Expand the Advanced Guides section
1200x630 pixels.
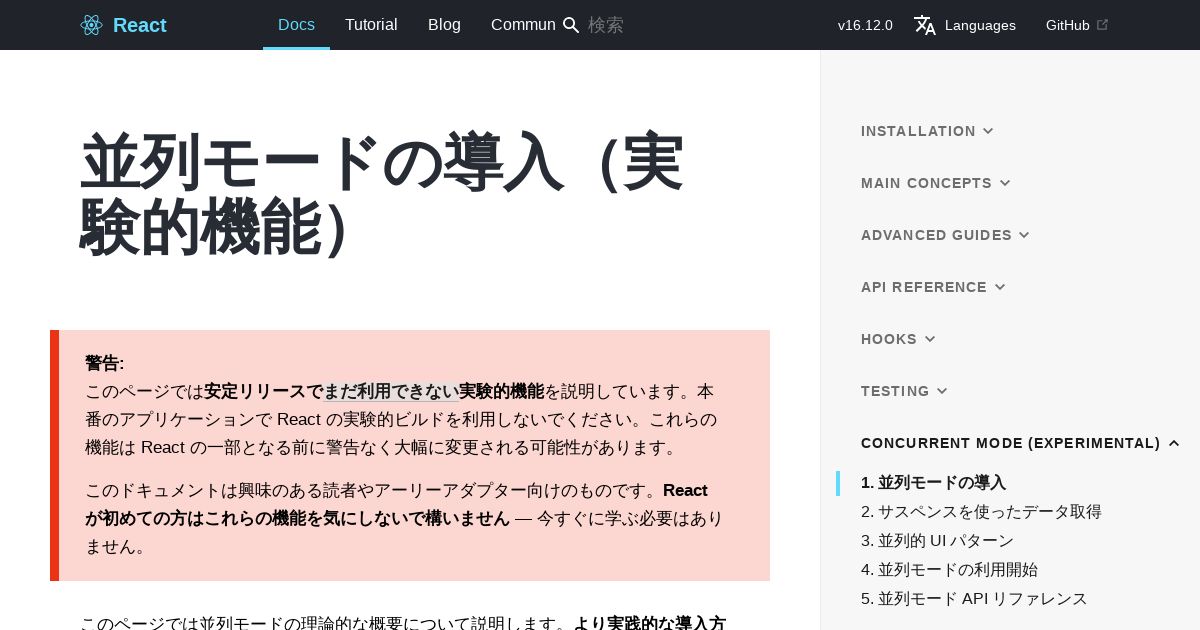pyautogui.click(x=945, y=235)
